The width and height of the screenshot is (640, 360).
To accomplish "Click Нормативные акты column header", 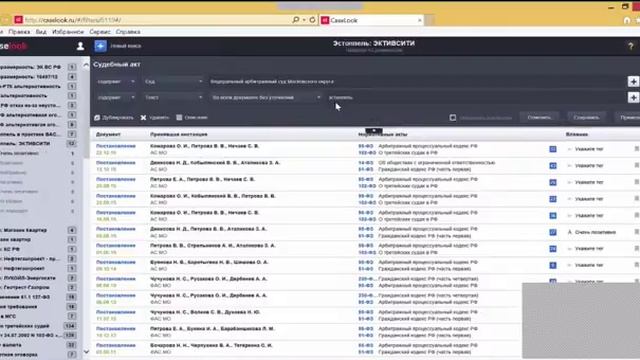I will [x=383, y=134].
